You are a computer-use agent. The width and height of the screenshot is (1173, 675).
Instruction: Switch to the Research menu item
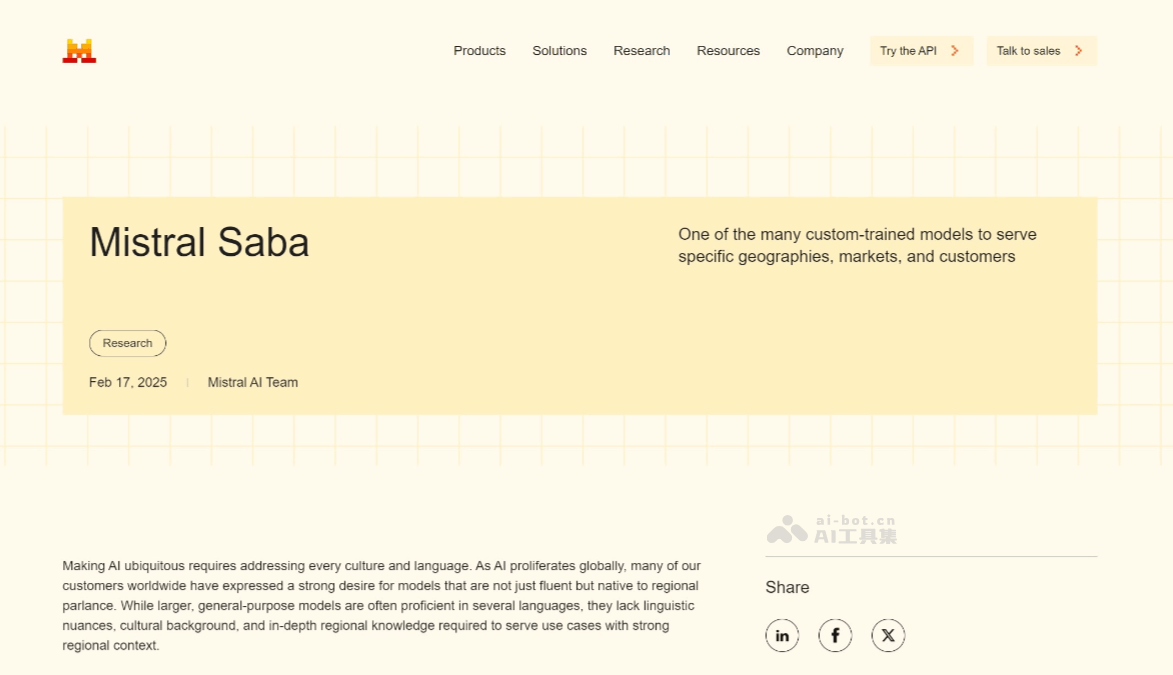pyautogui.click(x=641, y=51)
